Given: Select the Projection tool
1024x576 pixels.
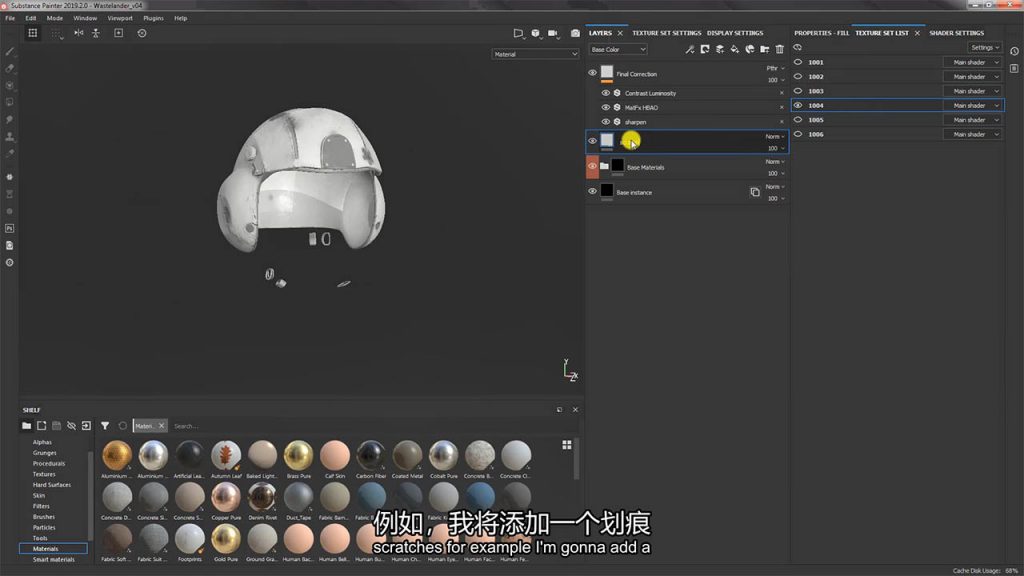Looking at the screenshot, I should point(10,86).
